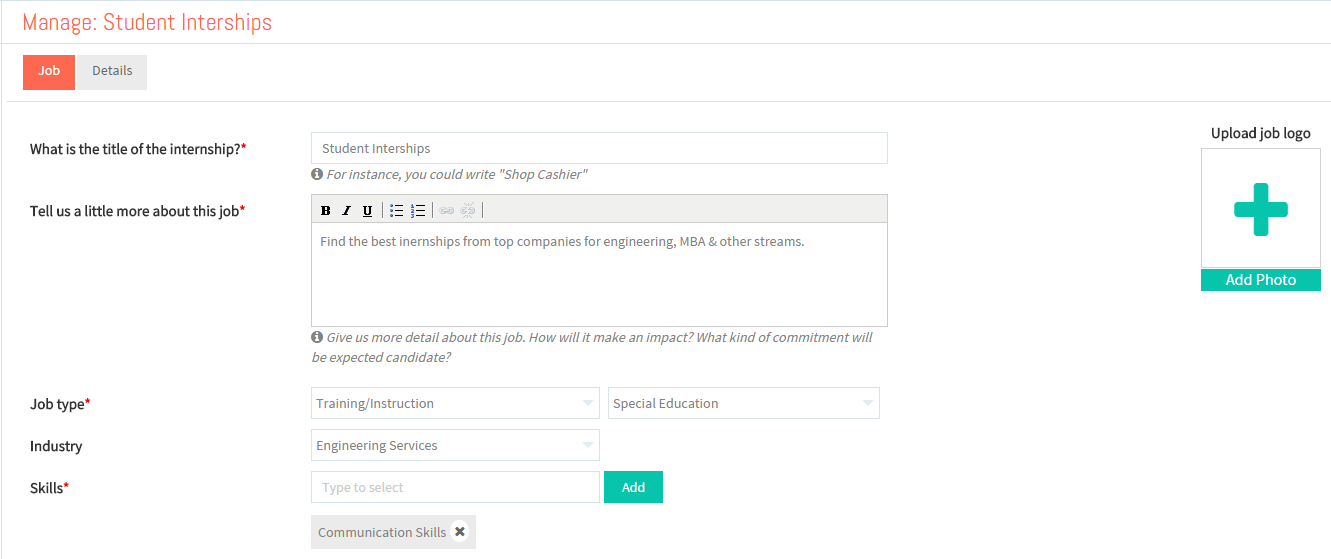Click the unlink icon in the editor toolbar
Viewport: 1331px width, 559px height.
(x=468, y=210)
